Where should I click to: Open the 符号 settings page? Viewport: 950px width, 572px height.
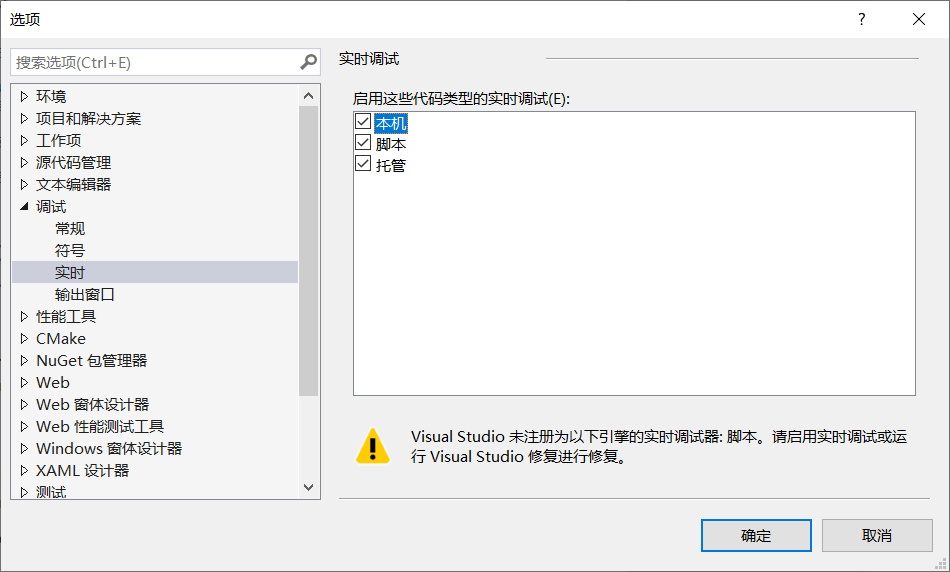click(70, 250)
